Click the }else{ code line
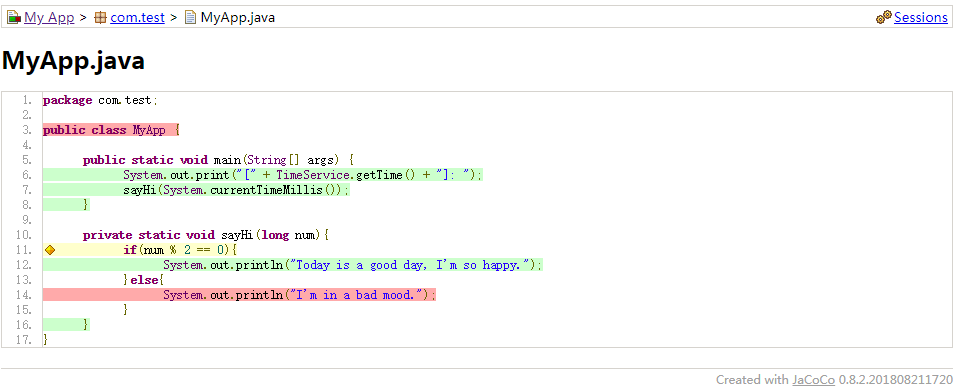Viewport: 961px width, 391px height. tap(144, 280)
